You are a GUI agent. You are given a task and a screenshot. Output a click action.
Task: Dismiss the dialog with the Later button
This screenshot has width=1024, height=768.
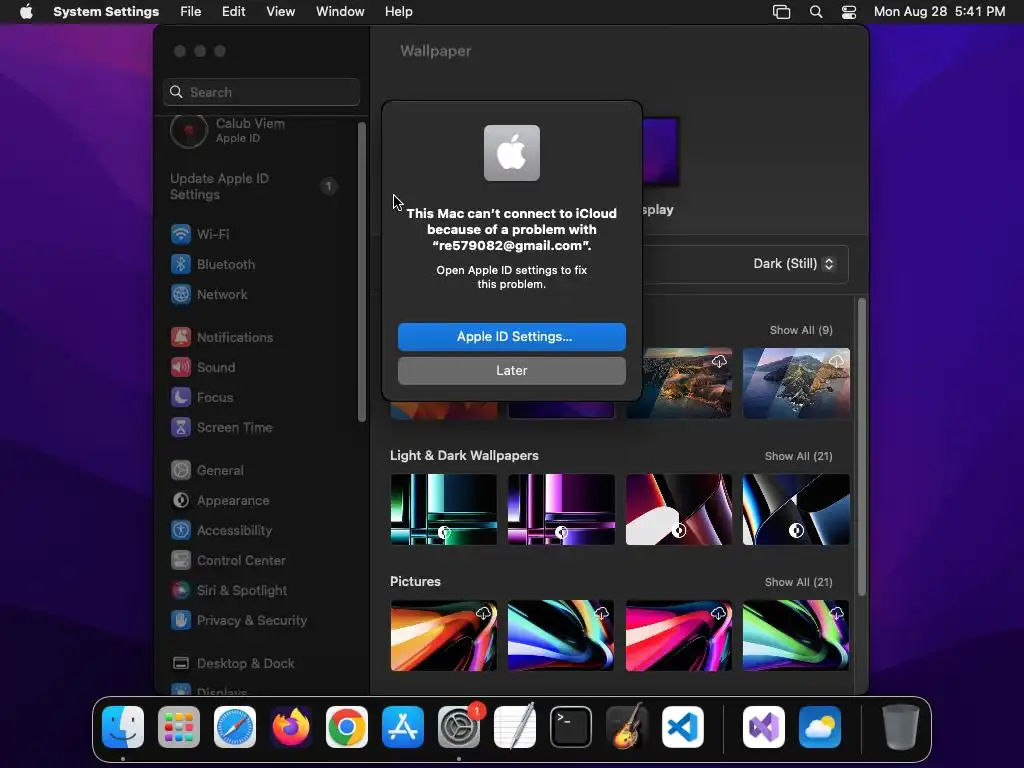pos(511,370)
